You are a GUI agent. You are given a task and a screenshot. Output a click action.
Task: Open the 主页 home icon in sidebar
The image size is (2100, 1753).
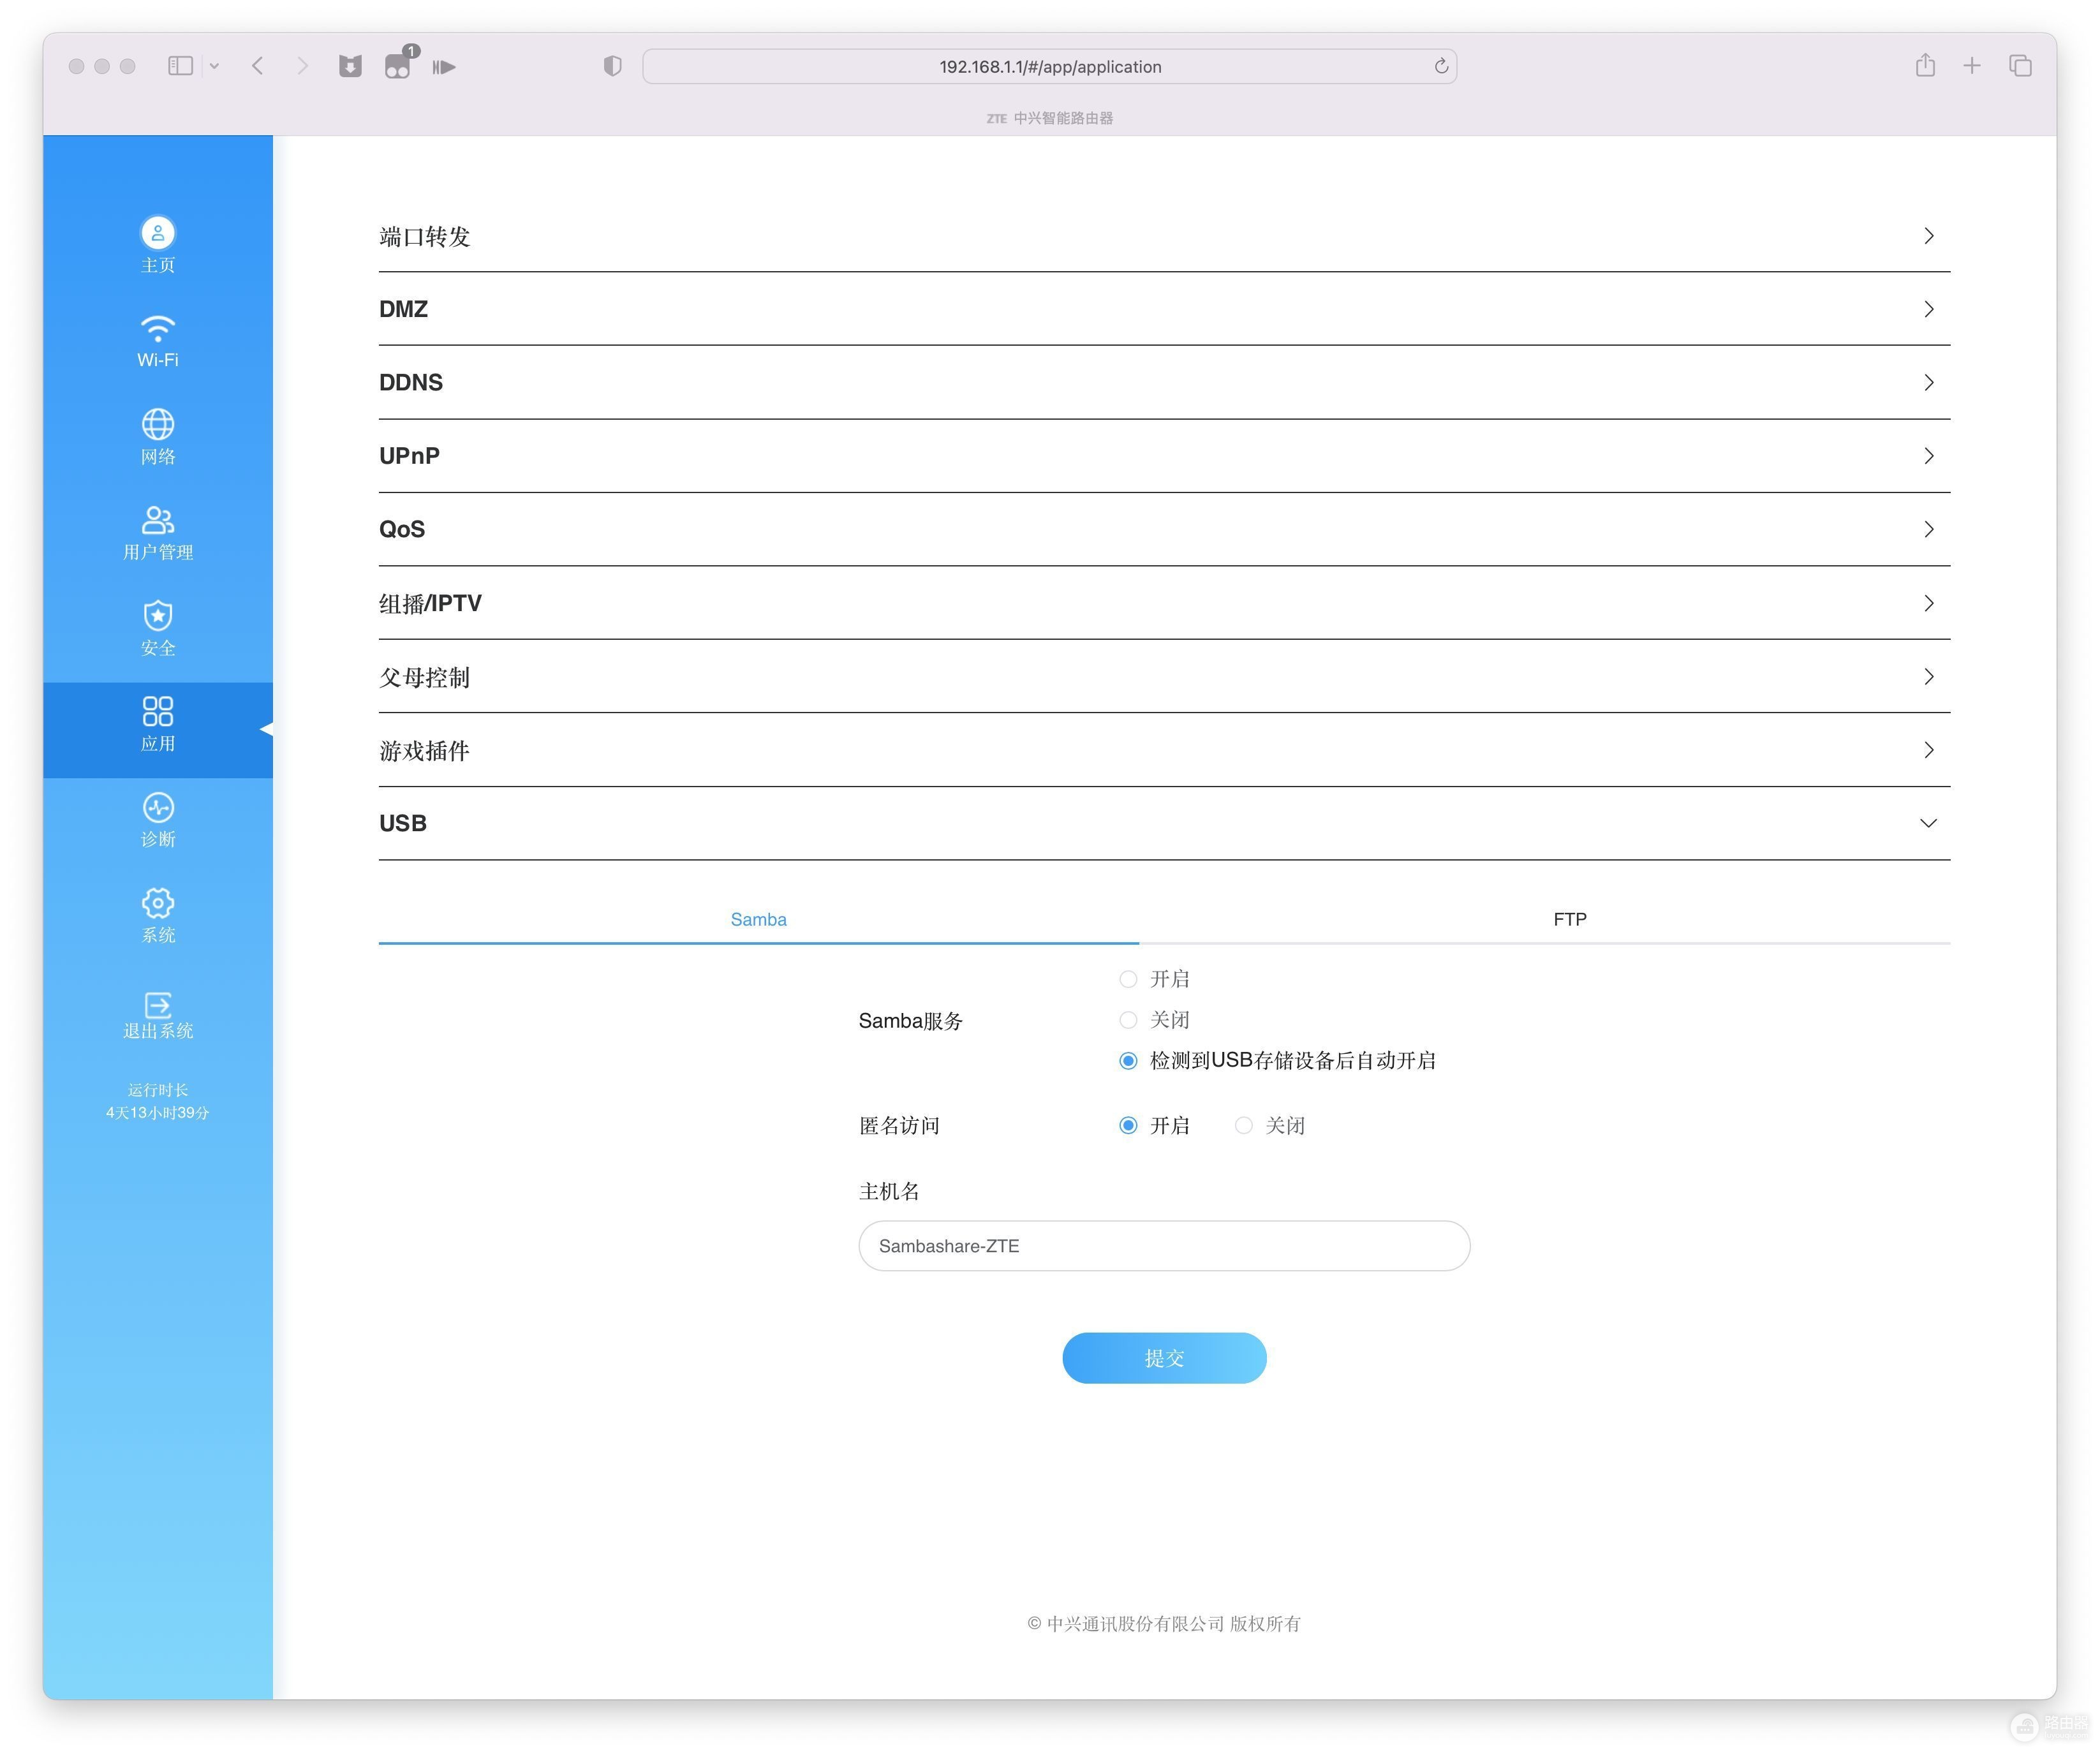click(x=158, y=233)
